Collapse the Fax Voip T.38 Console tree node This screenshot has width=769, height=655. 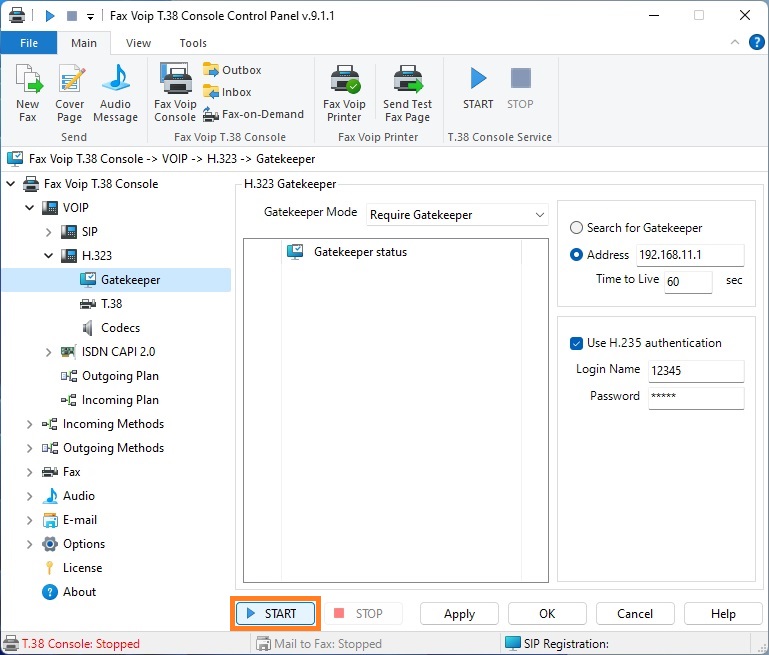(x=11, y=184)
